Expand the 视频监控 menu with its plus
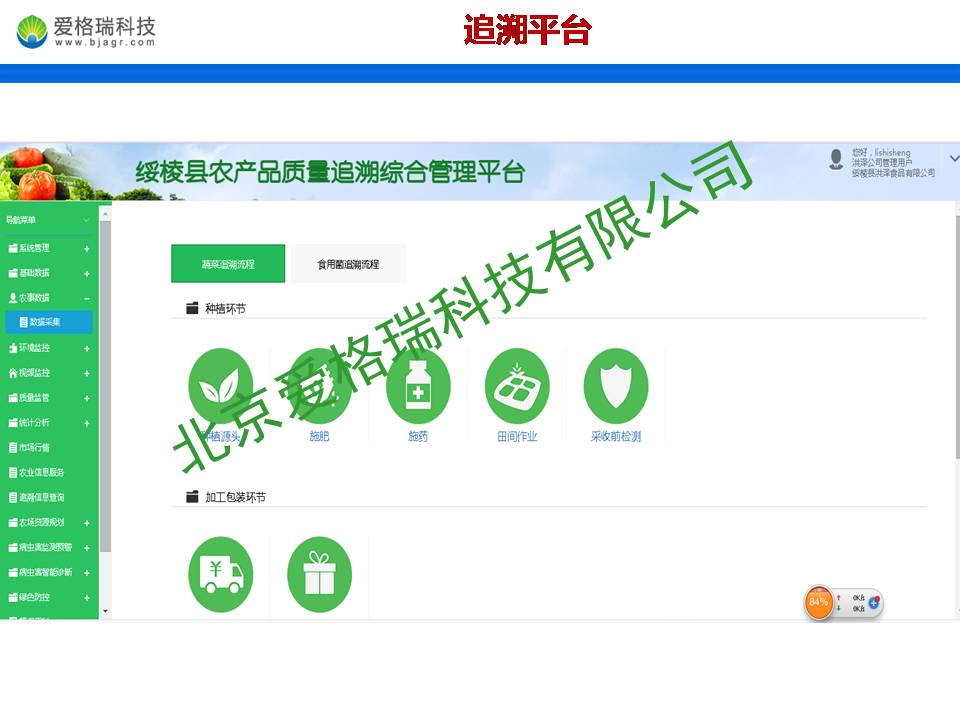 [87, 373]
